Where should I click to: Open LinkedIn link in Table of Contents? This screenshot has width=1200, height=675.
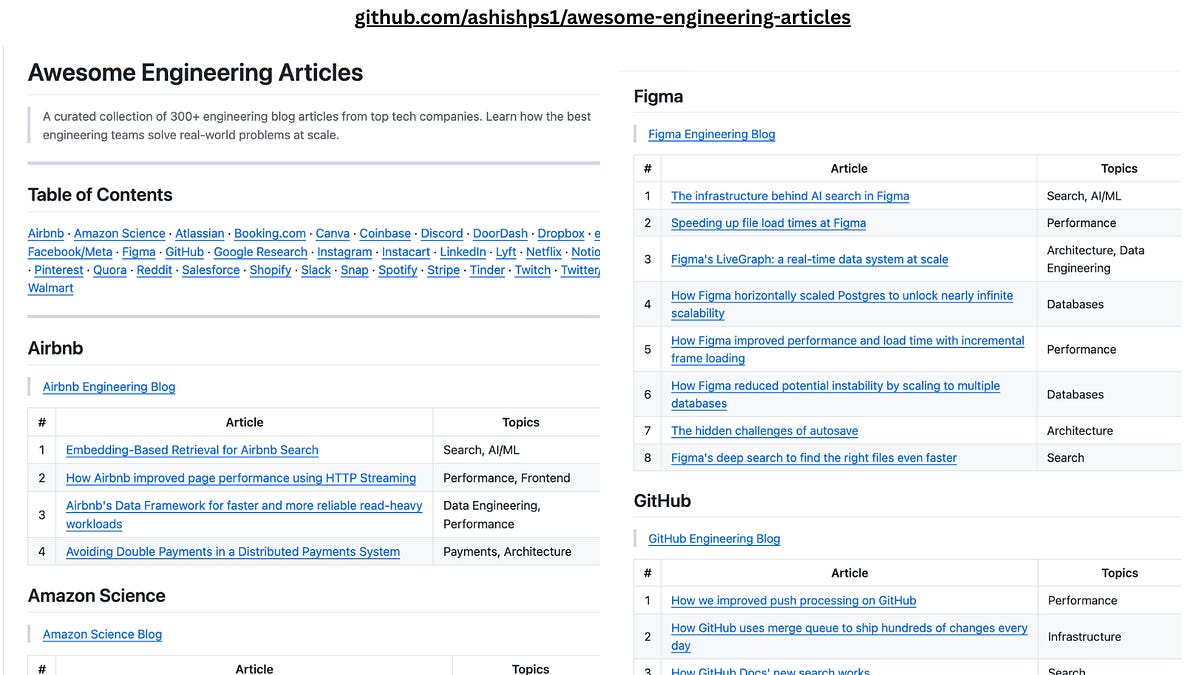click(x=463, y=252)
